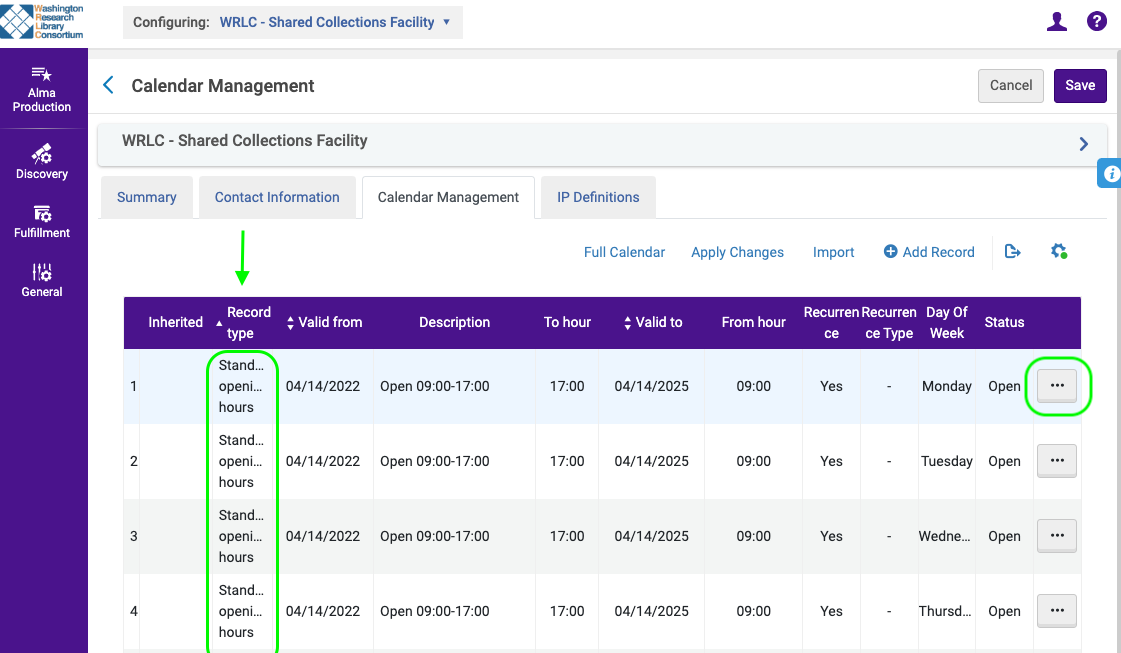1121x653 pixels.
Task: Open row actions menu for Monday record
Action: [x=1057, y=386]
